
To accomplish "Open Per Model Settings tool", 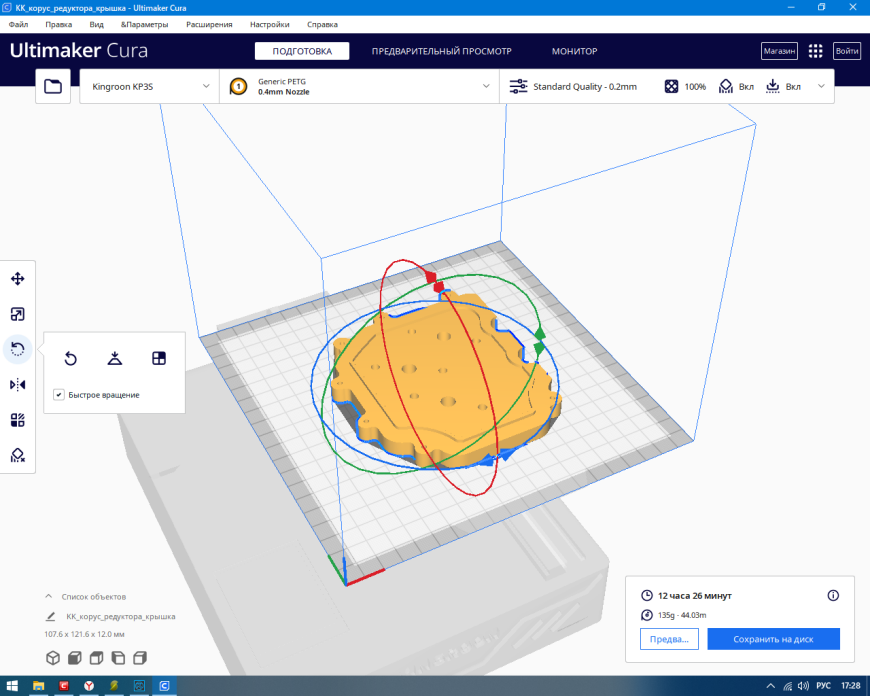I will click(x=18, y=420).
